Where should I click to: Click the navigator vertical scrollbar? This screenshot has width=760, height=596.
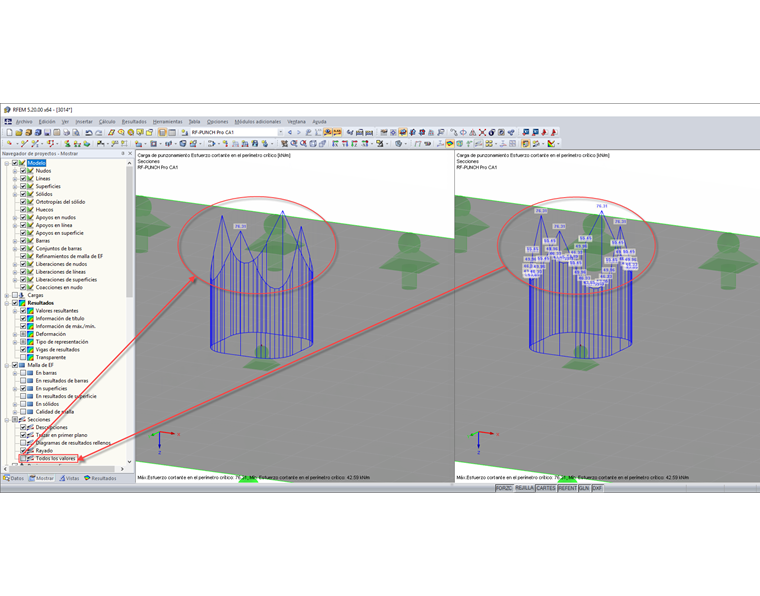pyautogui.click(x=129, y=233)
